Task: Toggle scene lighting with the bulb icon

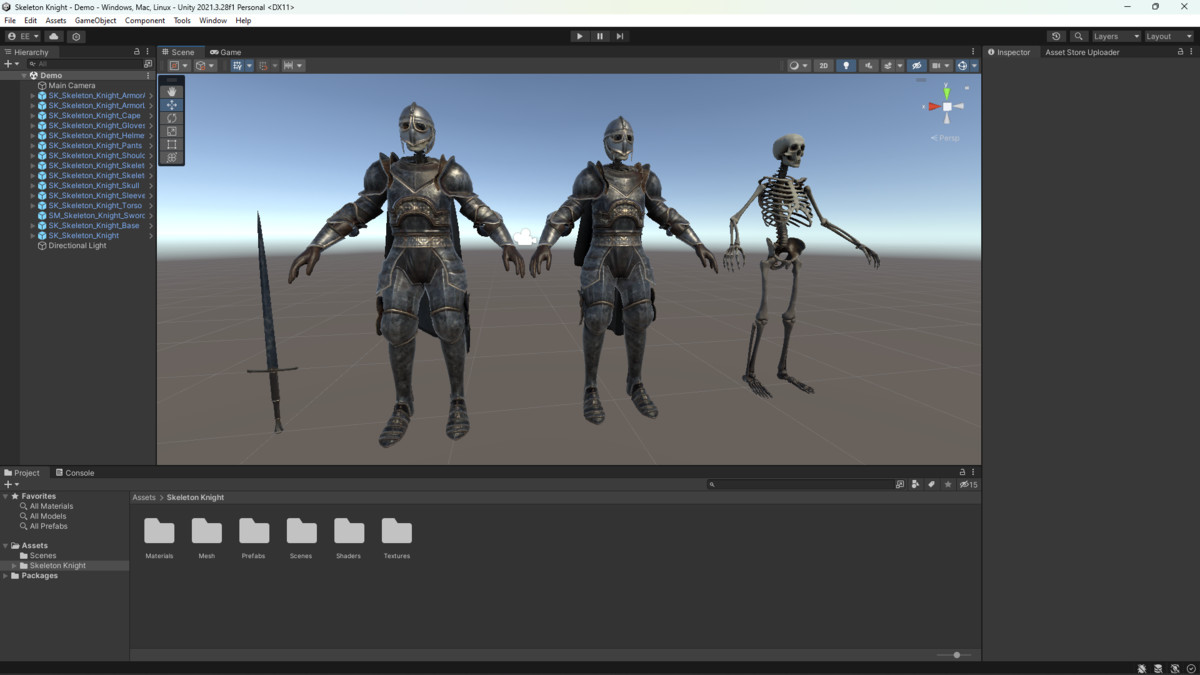Action: (845, 65)
